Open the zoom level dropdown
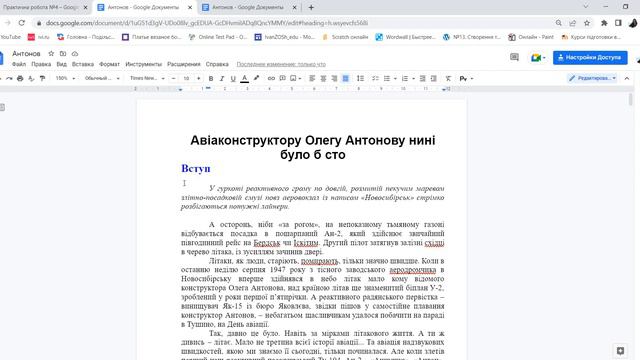The height and width of the screenshot is (360, 640). coord(65,78)
